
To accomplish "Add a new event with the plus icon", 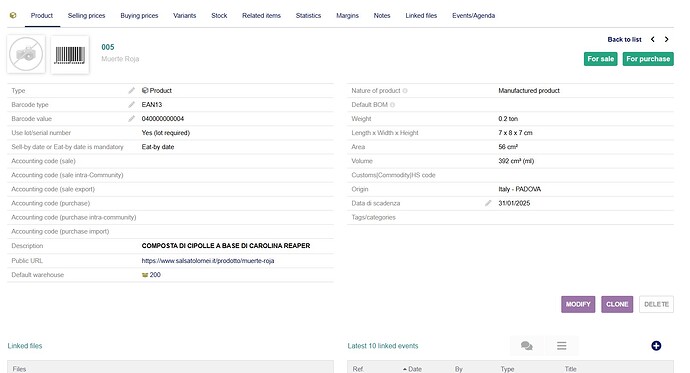I will (656, 346).
